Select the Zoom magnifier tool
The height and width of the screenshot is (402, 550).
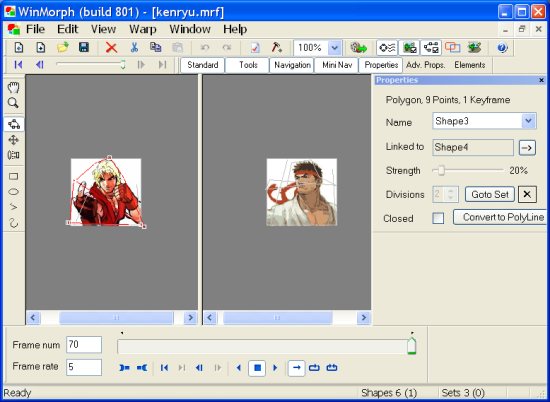coord(13,103)
